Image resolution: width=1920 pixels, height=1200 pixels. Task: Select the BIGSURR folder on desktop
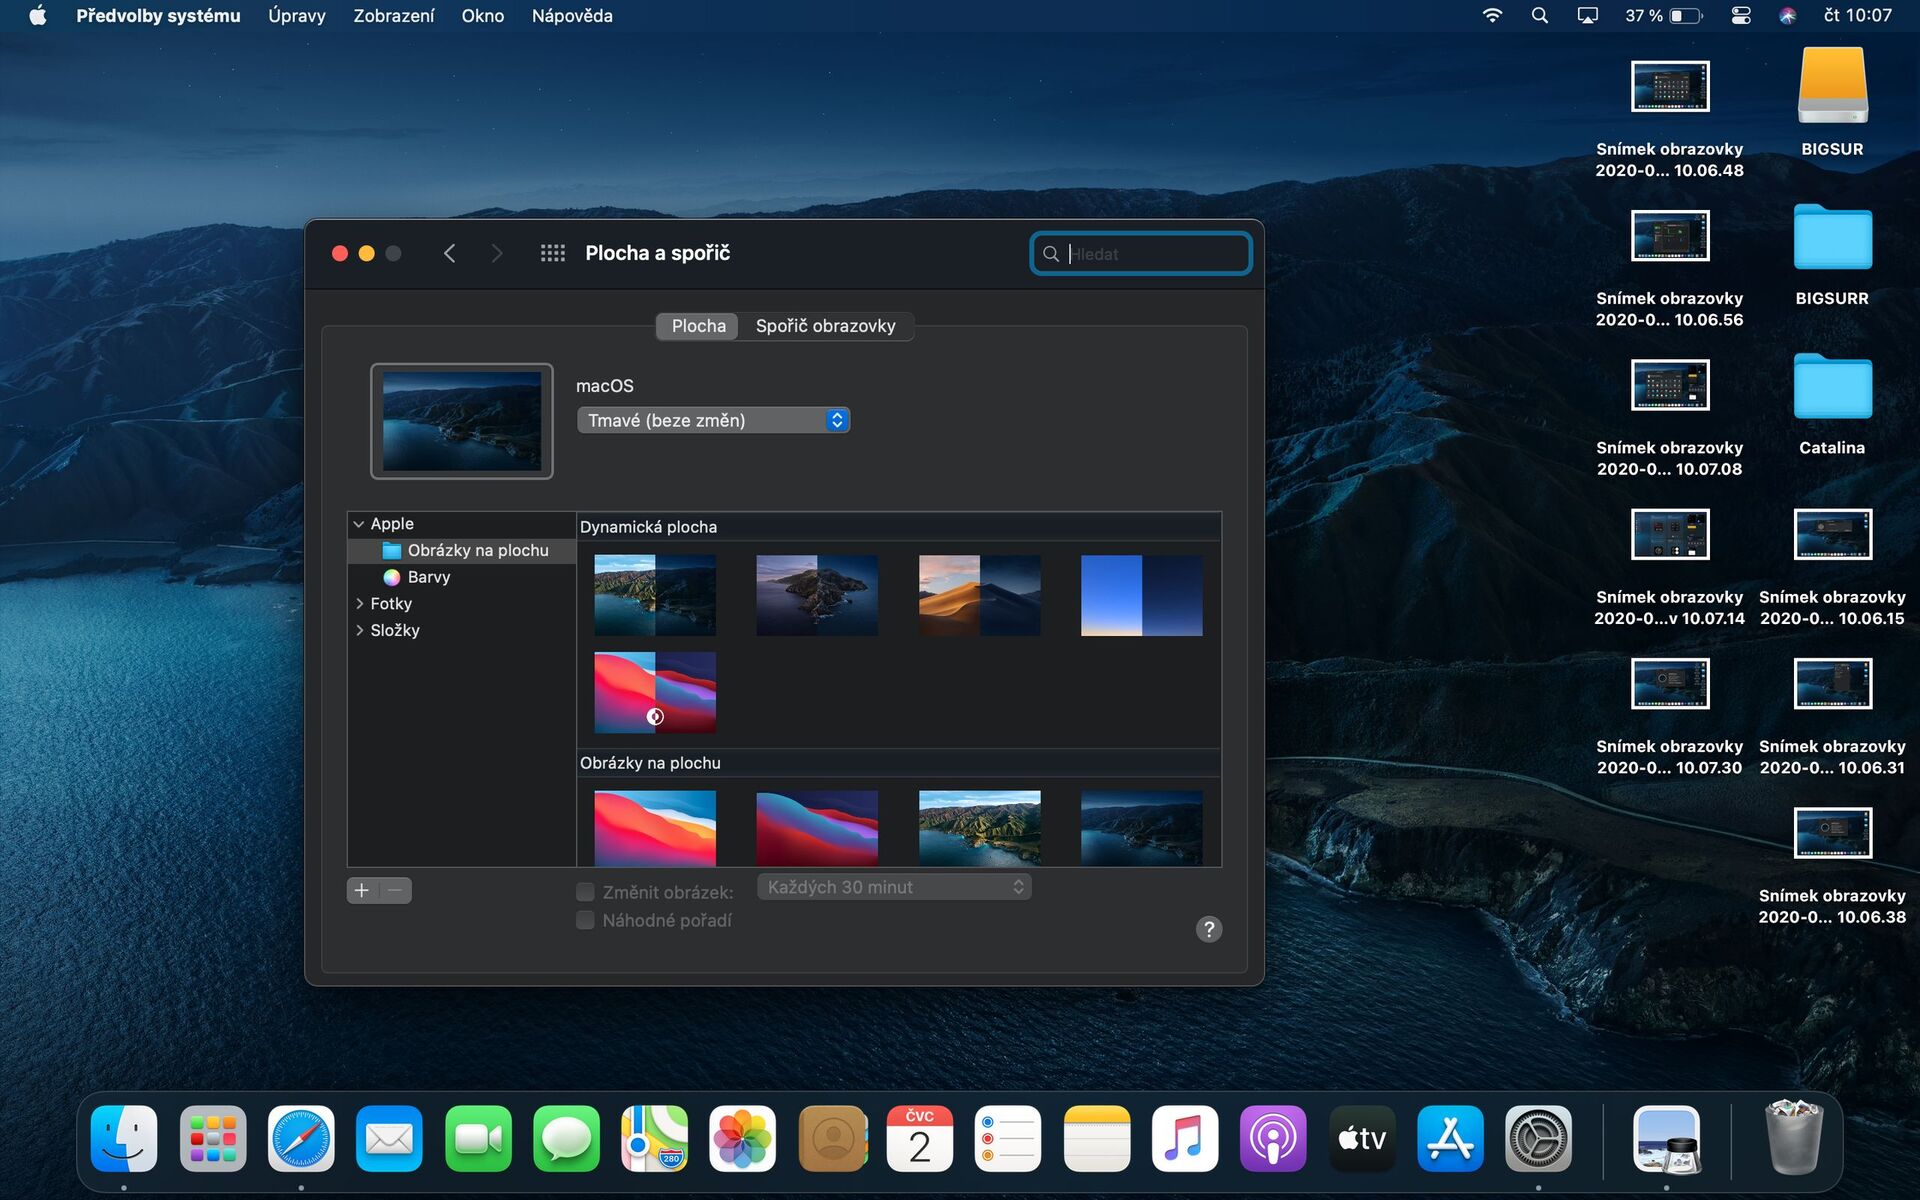click(x=1832, y=237)
